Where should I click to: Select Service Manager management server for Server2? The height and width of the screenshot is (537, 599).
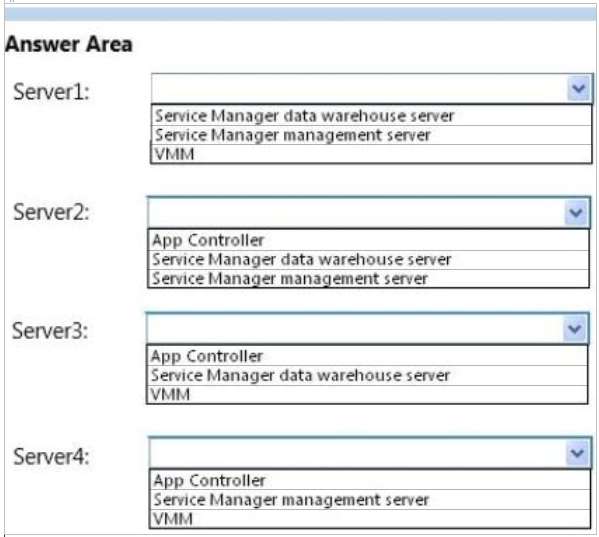pyautogui.click(x=368, y=278)
